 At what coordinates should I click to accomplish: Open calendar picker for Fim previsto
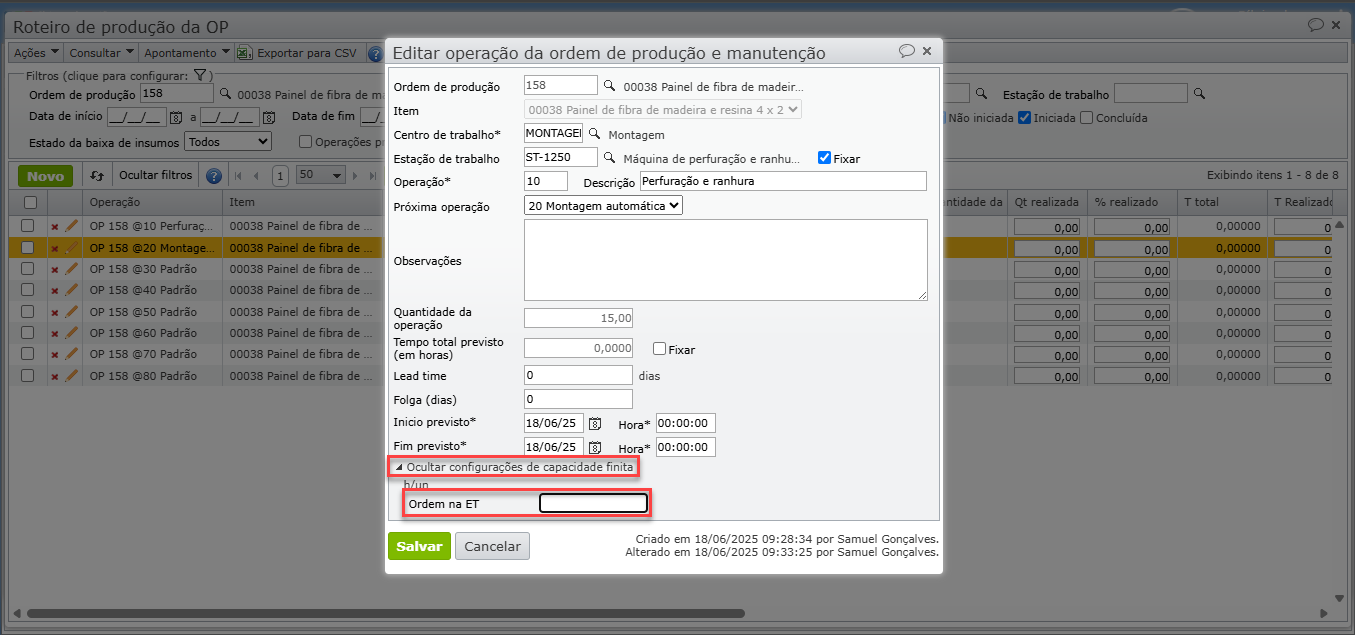[x=595, y=447]
